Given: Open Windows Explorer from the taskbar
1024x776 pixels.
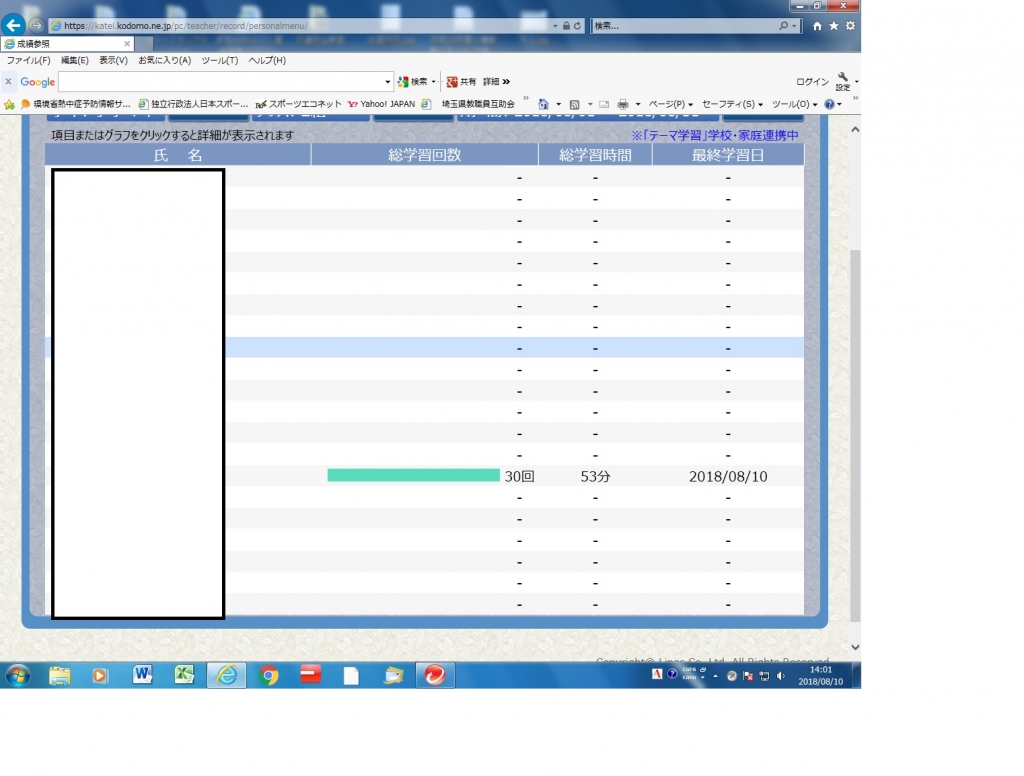Looking at the screenshot, I should pos(59,675).
